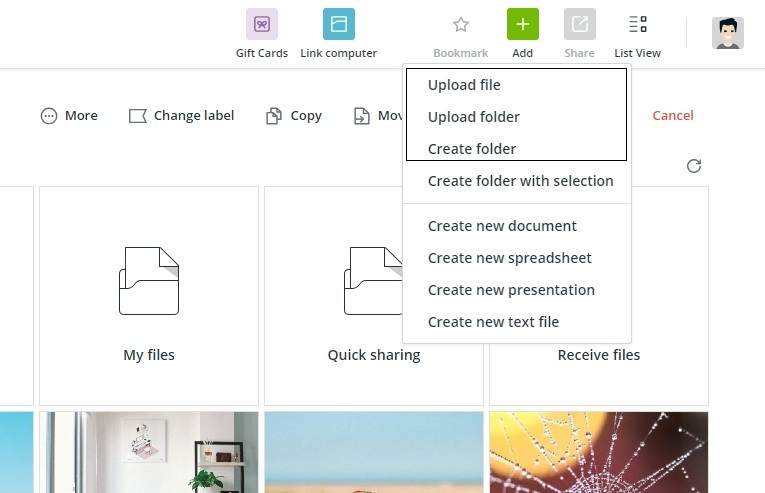This screenshot has width=765, height=493.
Task: Click Change label
Action: pyautogui.click(x=181, y=116)
